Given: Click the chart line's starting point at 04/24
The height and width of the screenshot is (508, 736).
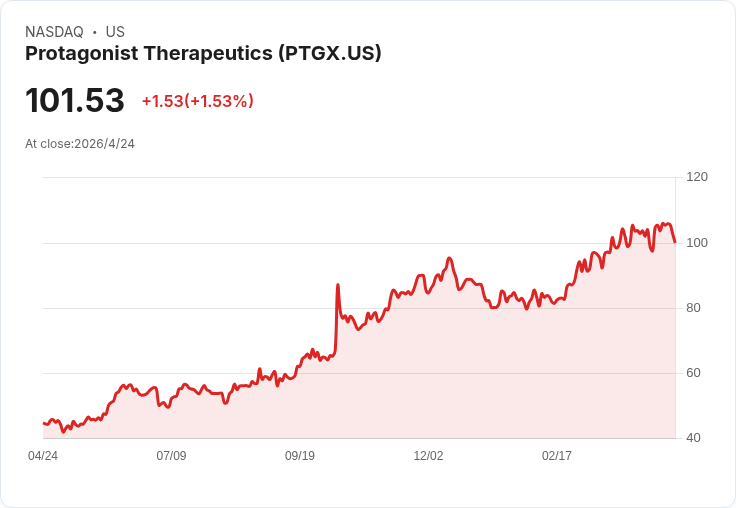Looking at the screenshot, I should (44, 423).
